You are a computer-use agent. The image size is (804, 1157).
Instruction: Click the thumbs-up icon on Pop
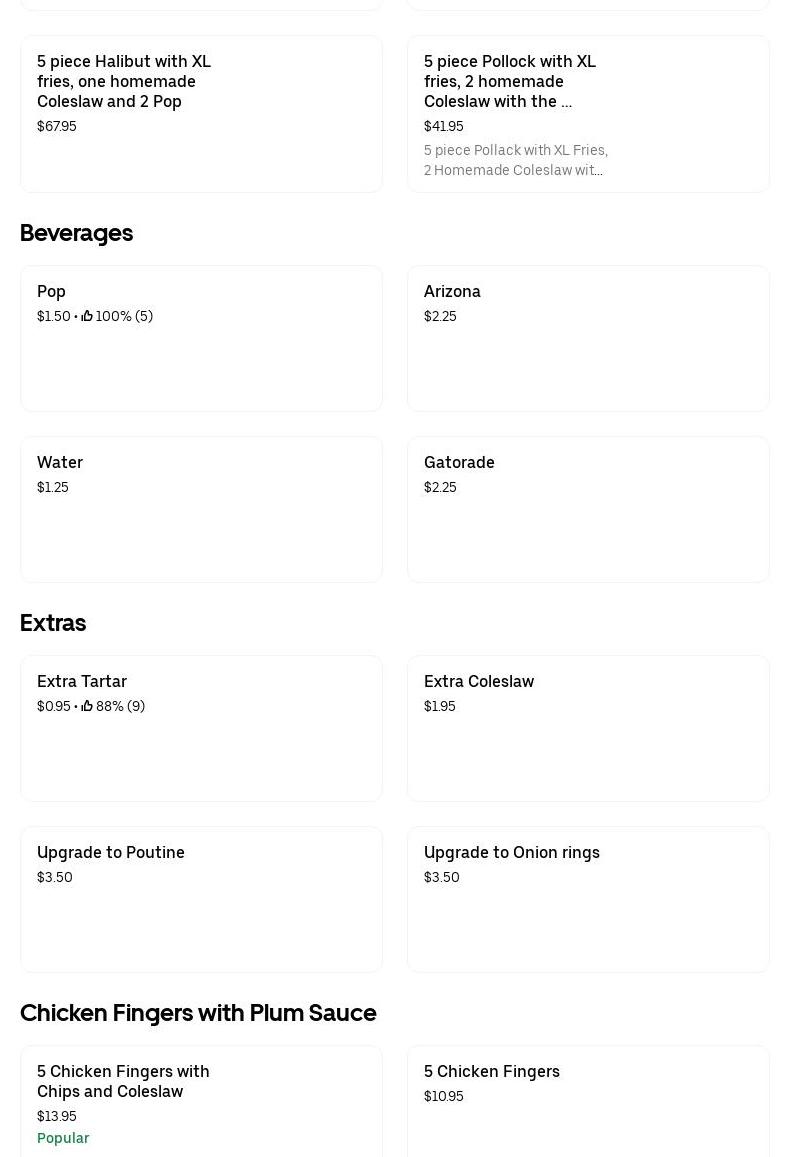point(87,316)
